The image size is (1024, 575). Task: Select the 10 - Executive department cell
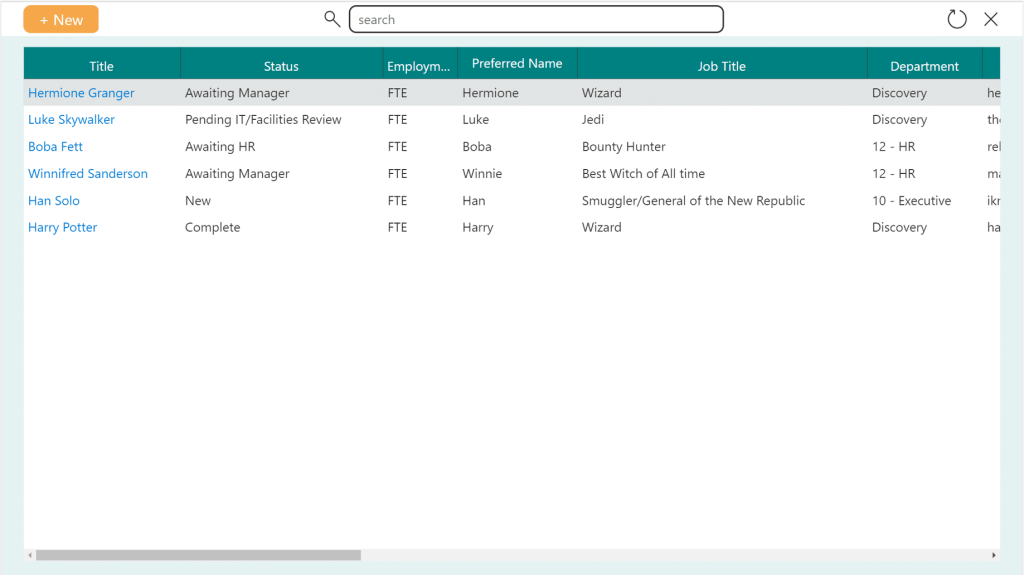(912, 201)
